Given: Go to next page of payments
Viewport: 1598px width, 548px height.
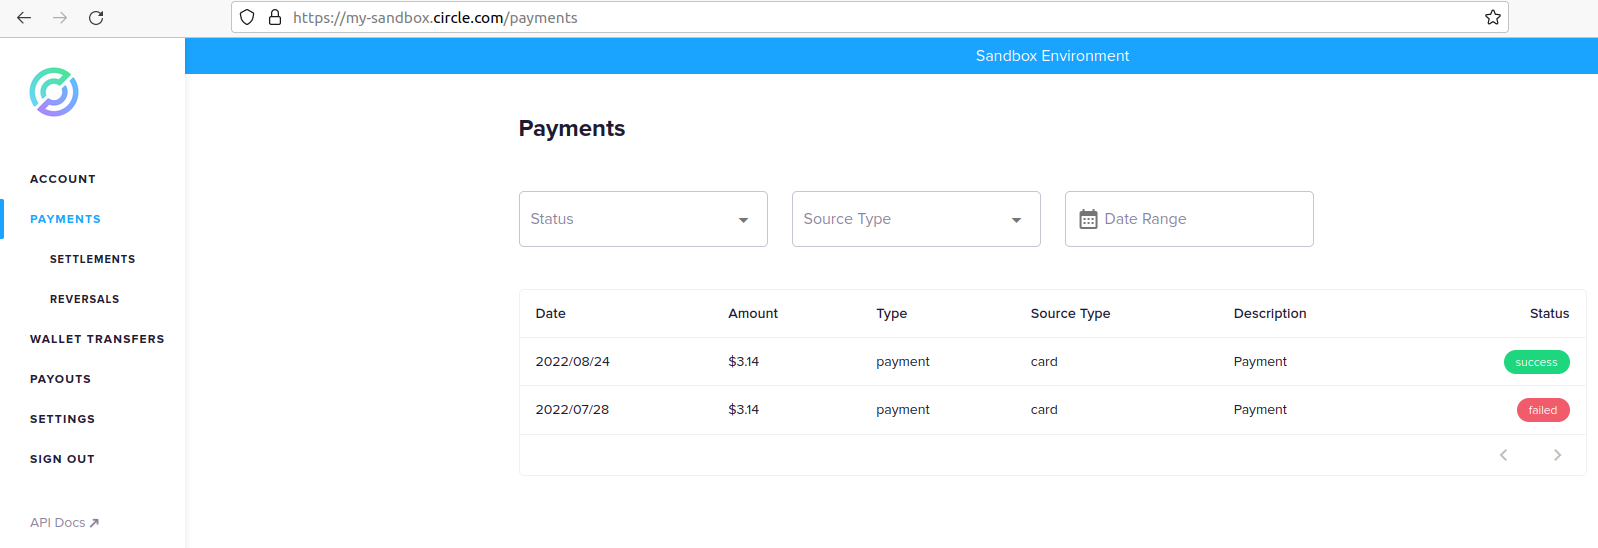Looking at the screenshot, I should pyautogui.click(x=1557, y=455).
